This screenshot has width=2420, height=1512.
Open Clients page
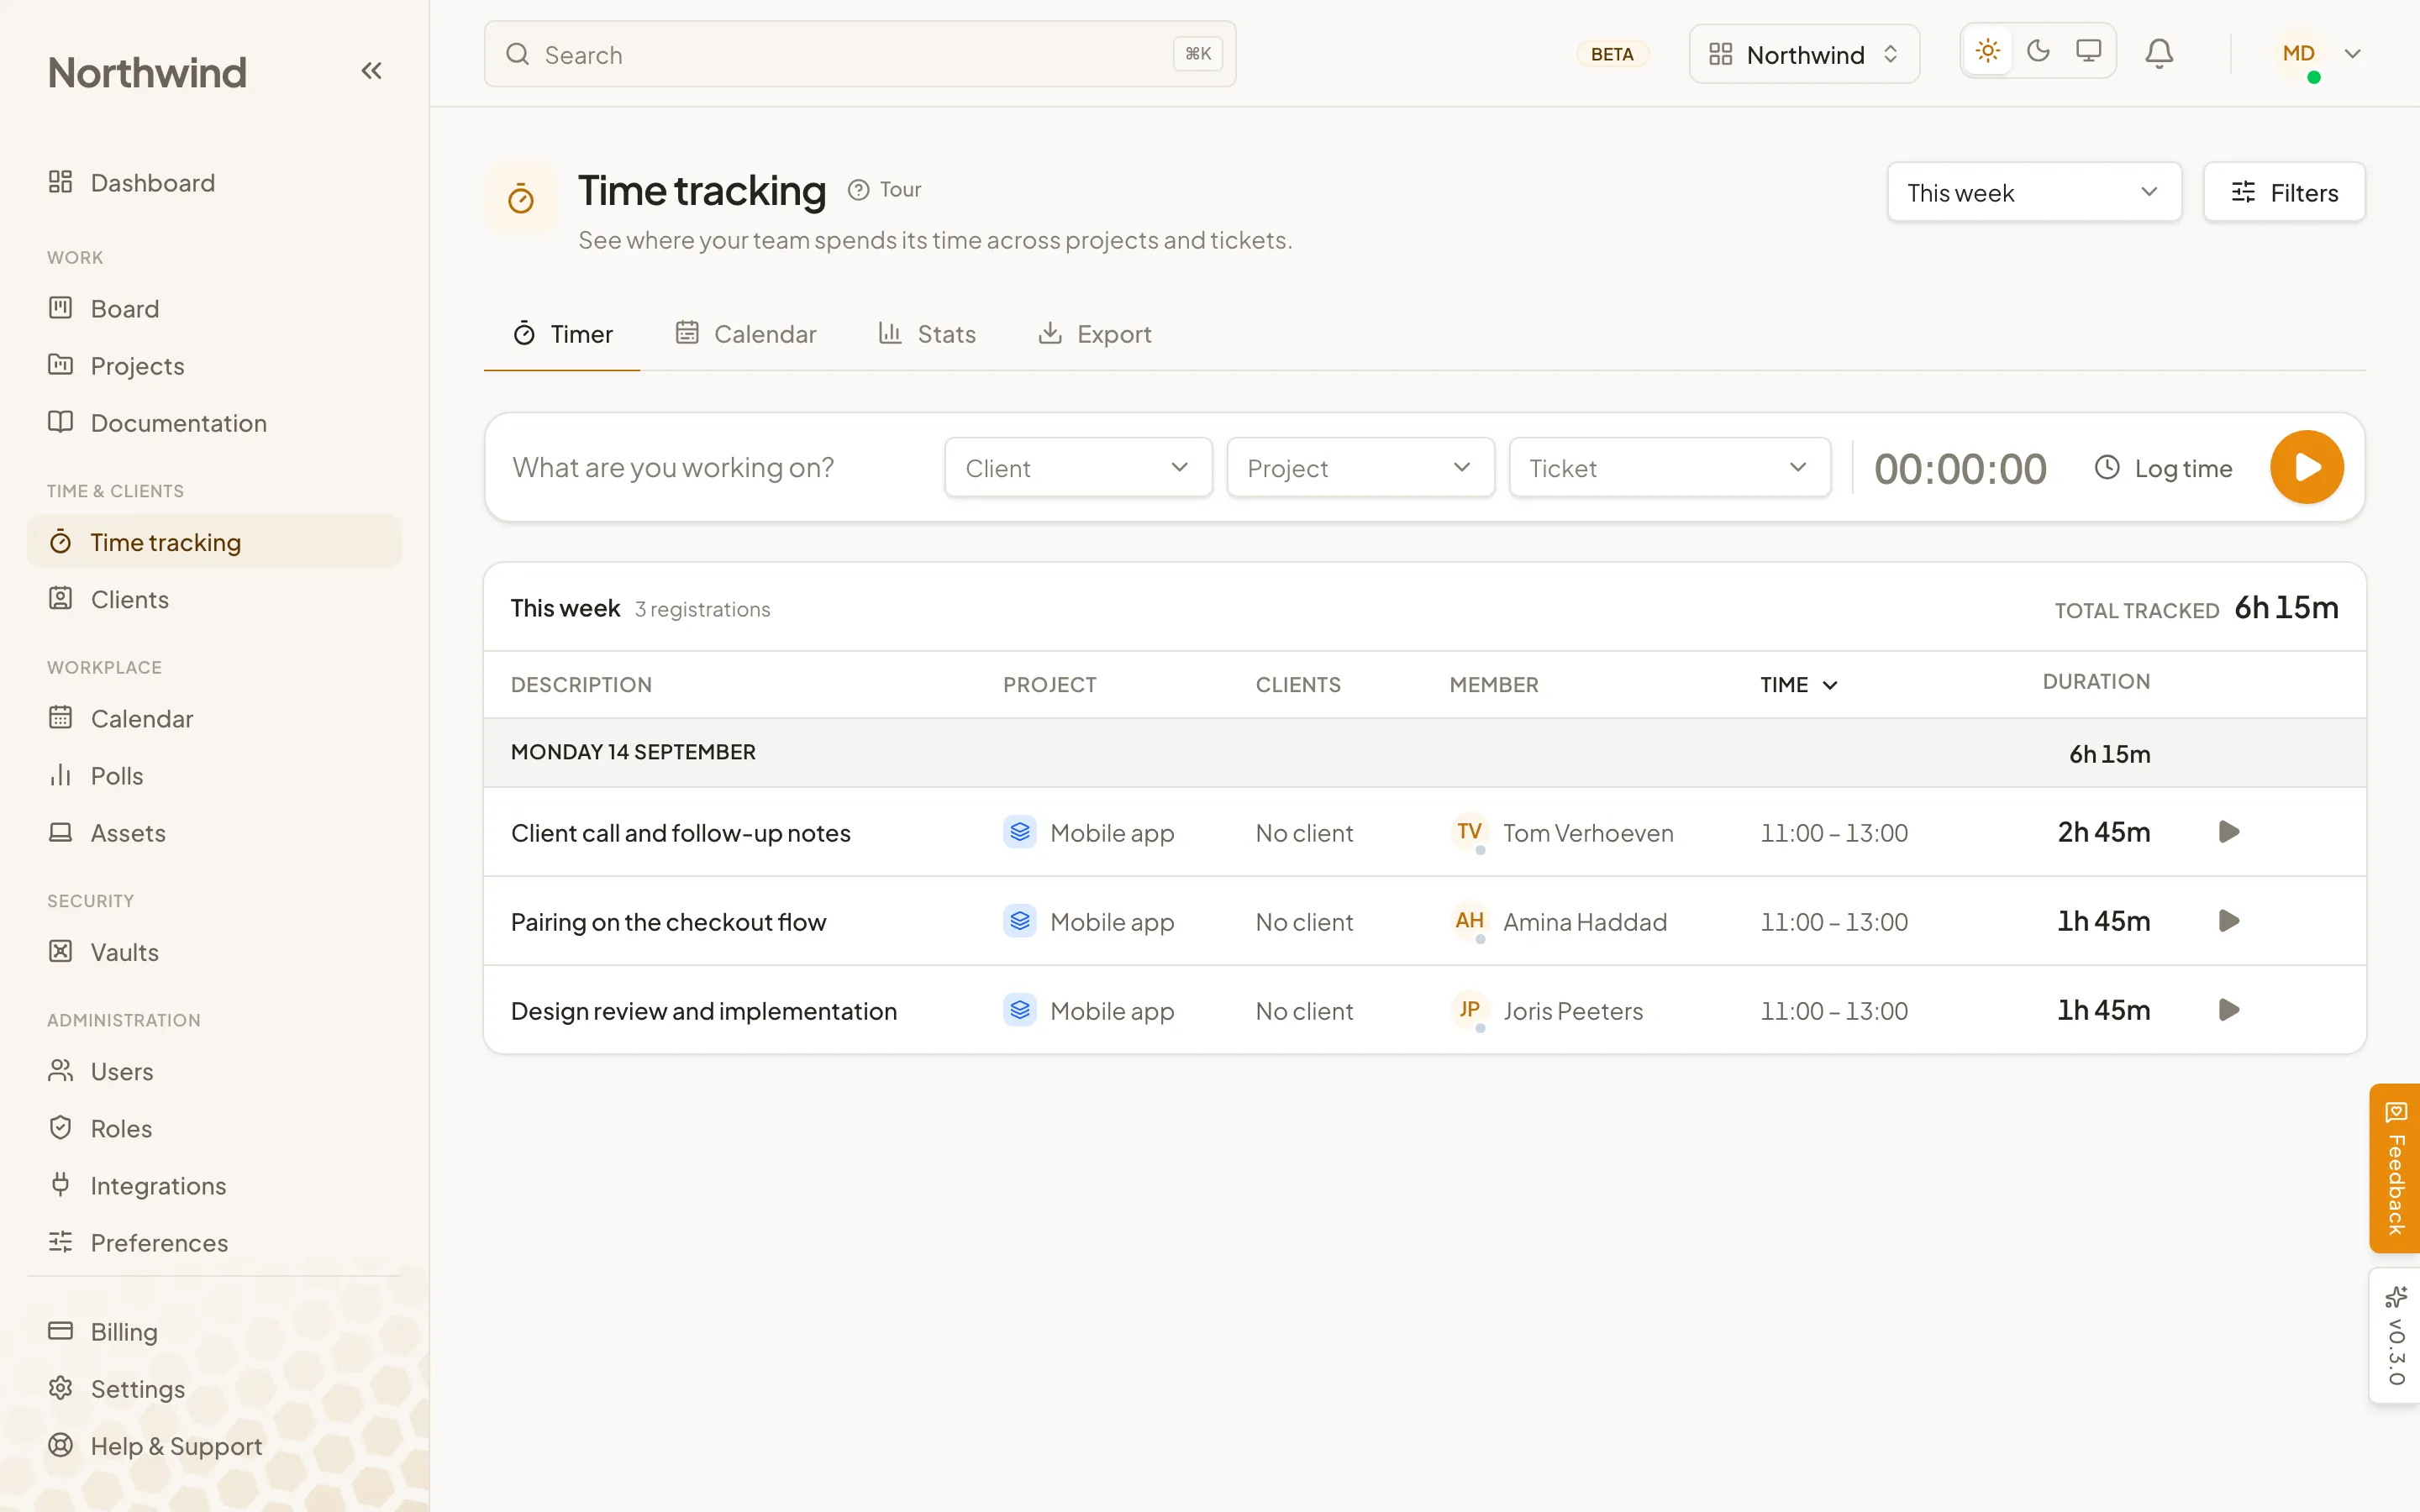tap(214, 599)
